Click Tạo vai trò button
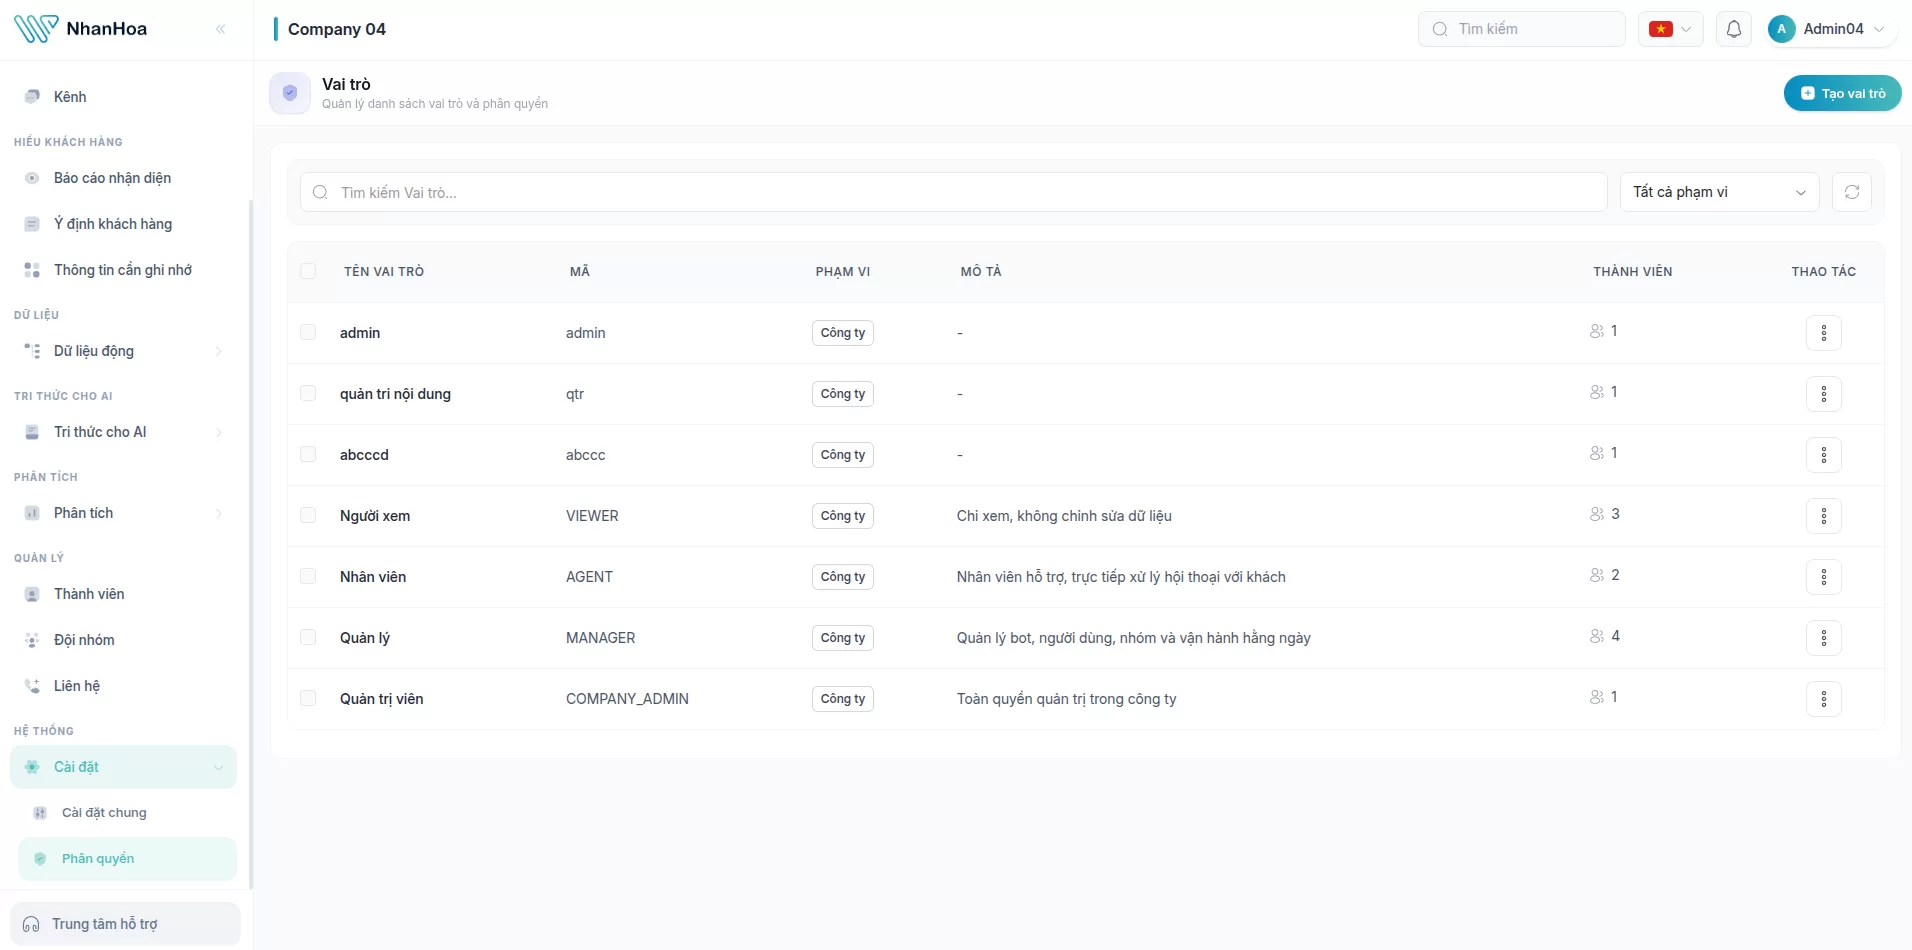The height and width of the screenshot is (950, 1912). pos(1842,93)
